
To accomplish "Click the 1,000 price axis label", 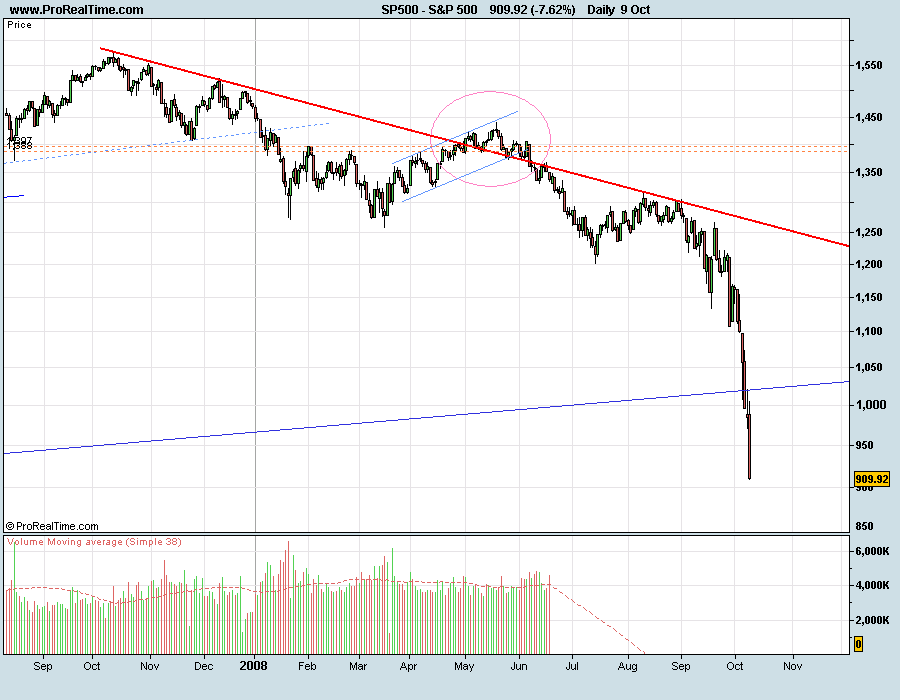I will [871, 405].
